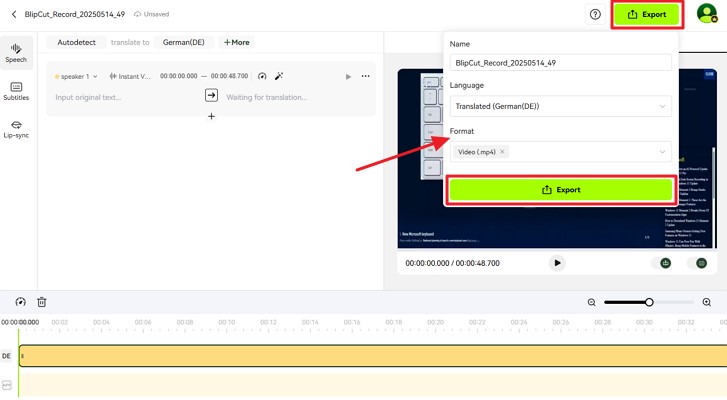The width and height of the screenshot is (727, 400).
Task: Click the magic wand icon
Action: click(x=279, y=76)
